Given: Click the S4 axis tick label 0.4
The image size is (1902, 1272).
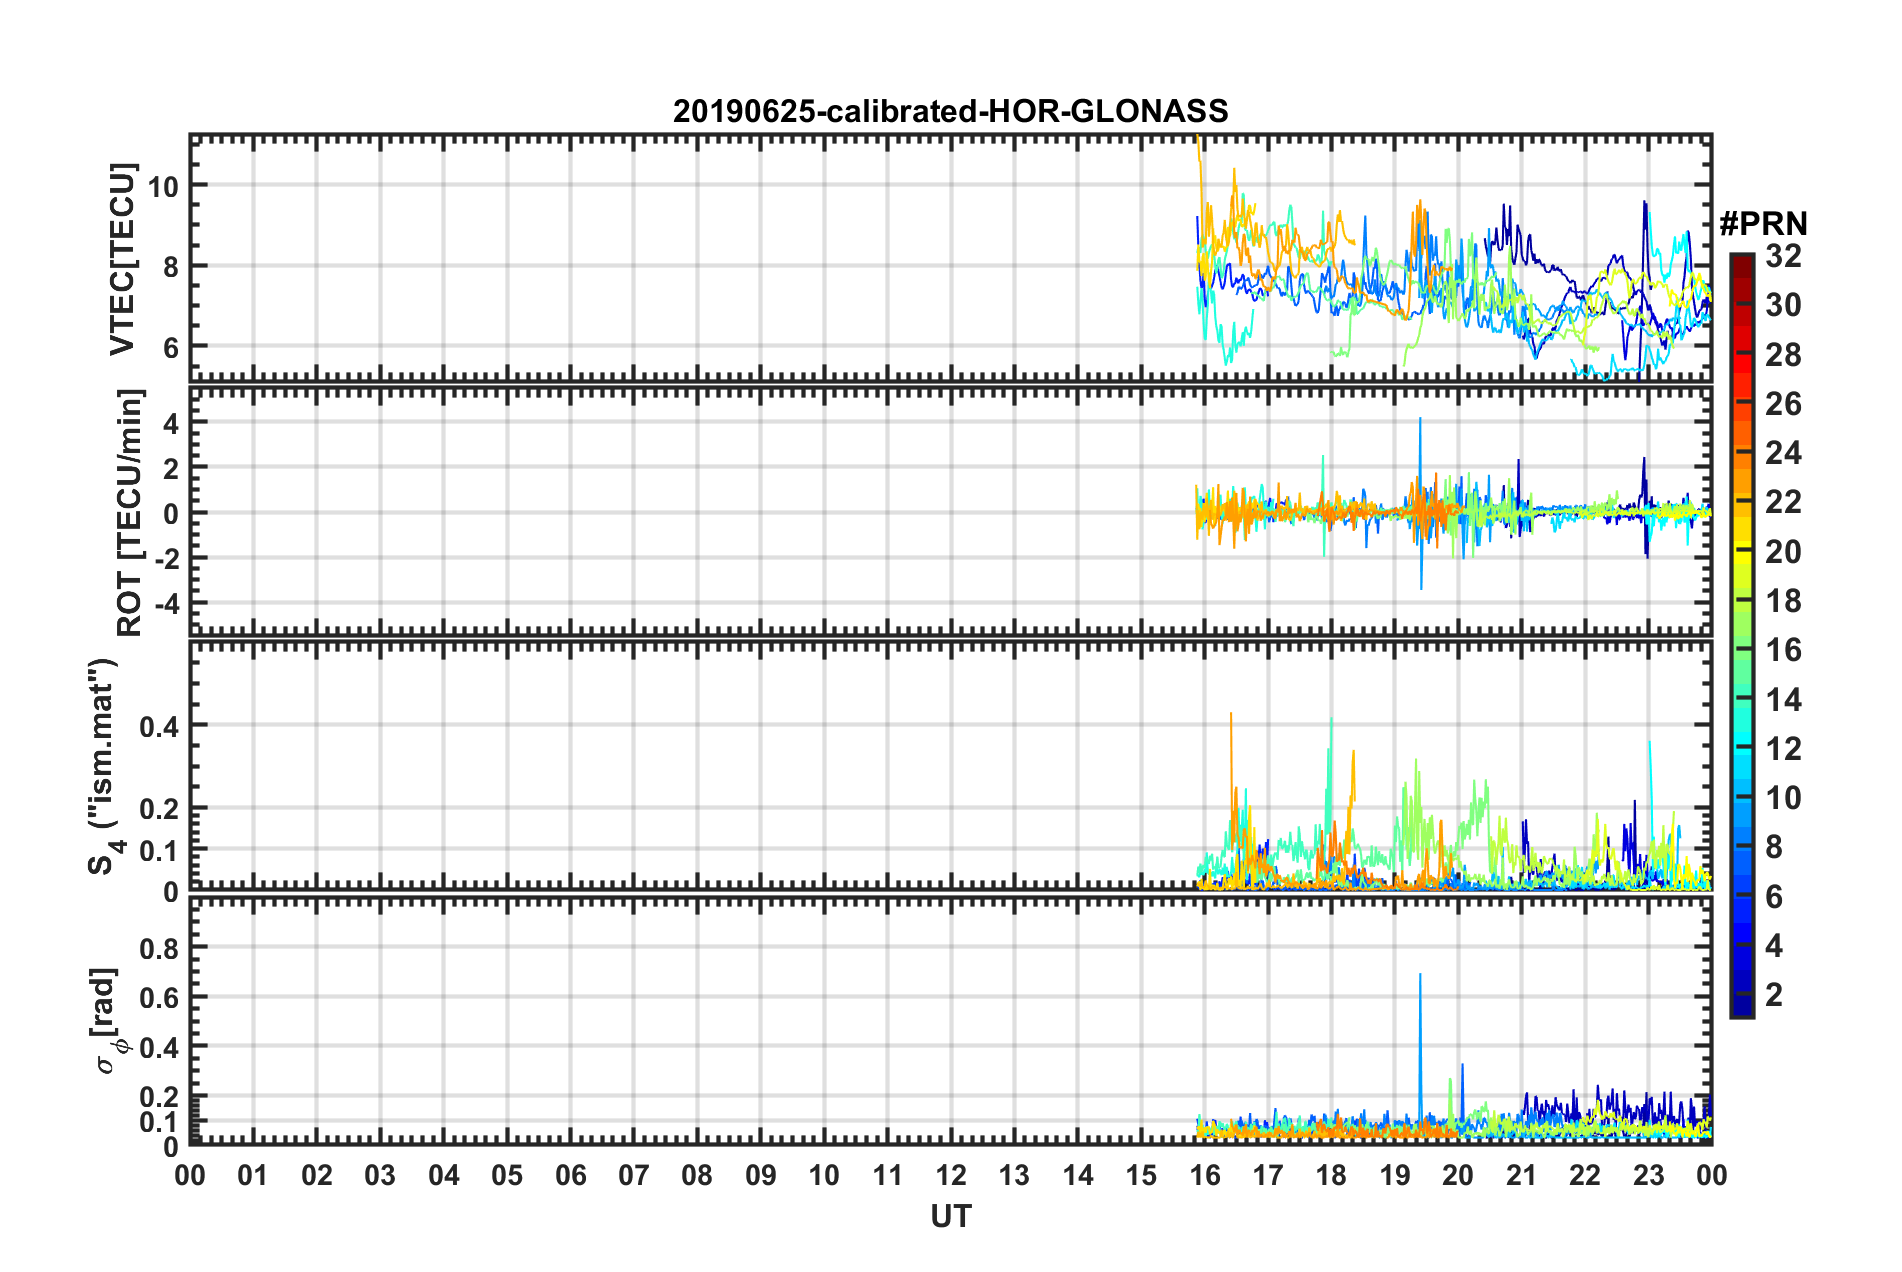Looking at the screenshot, I should tap(159, 727).
